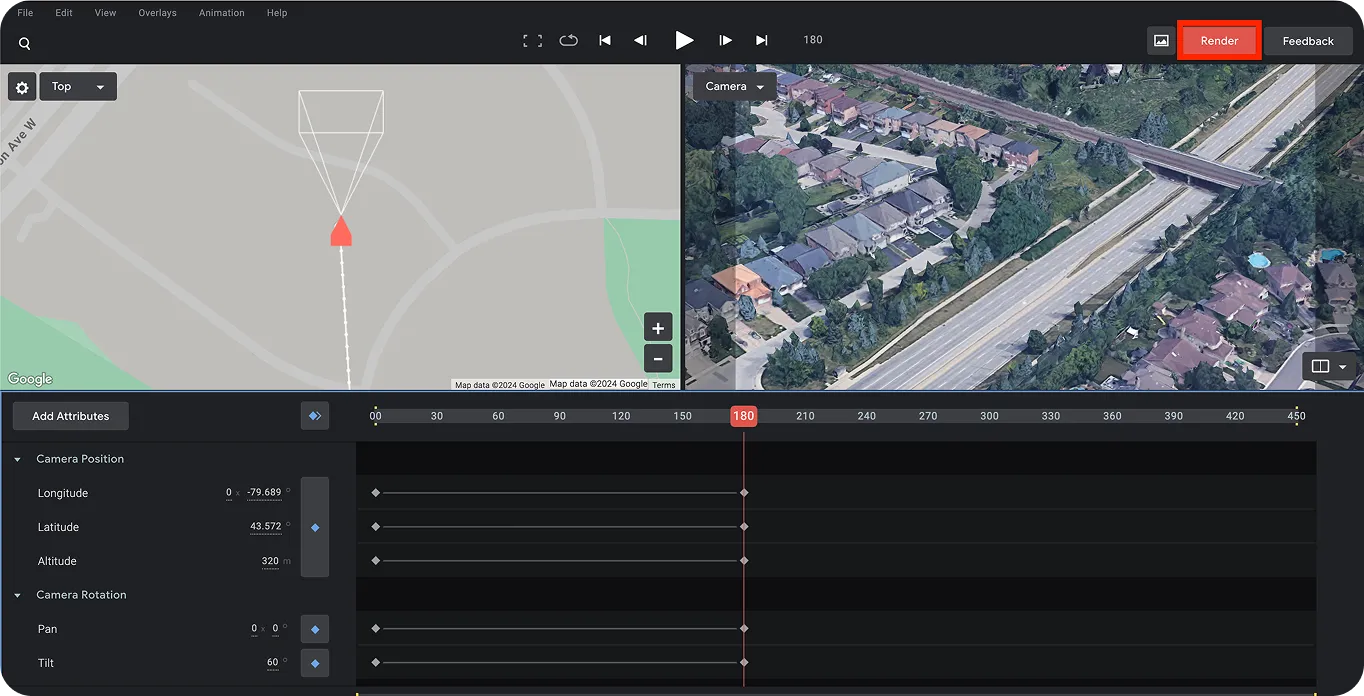This screenshot has height=696, width=1364.
Task: Zoom out on the map
Action: [x=657, y=358]
